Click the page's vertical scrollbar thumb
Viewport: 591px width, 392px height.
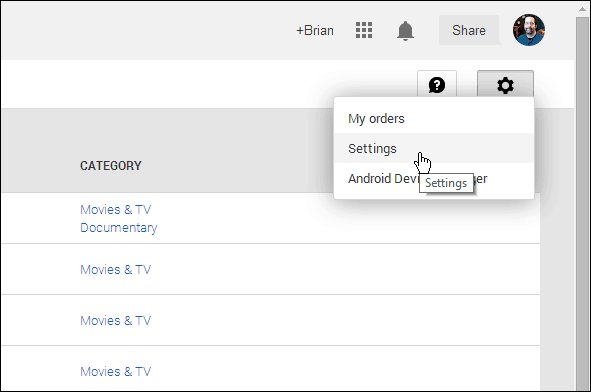pos(582,204)
